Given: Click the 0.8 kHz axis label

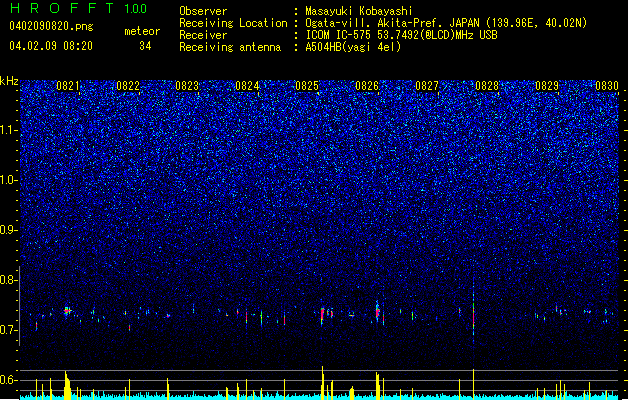Looking at the screenshot, I should [x=9, y=280].
